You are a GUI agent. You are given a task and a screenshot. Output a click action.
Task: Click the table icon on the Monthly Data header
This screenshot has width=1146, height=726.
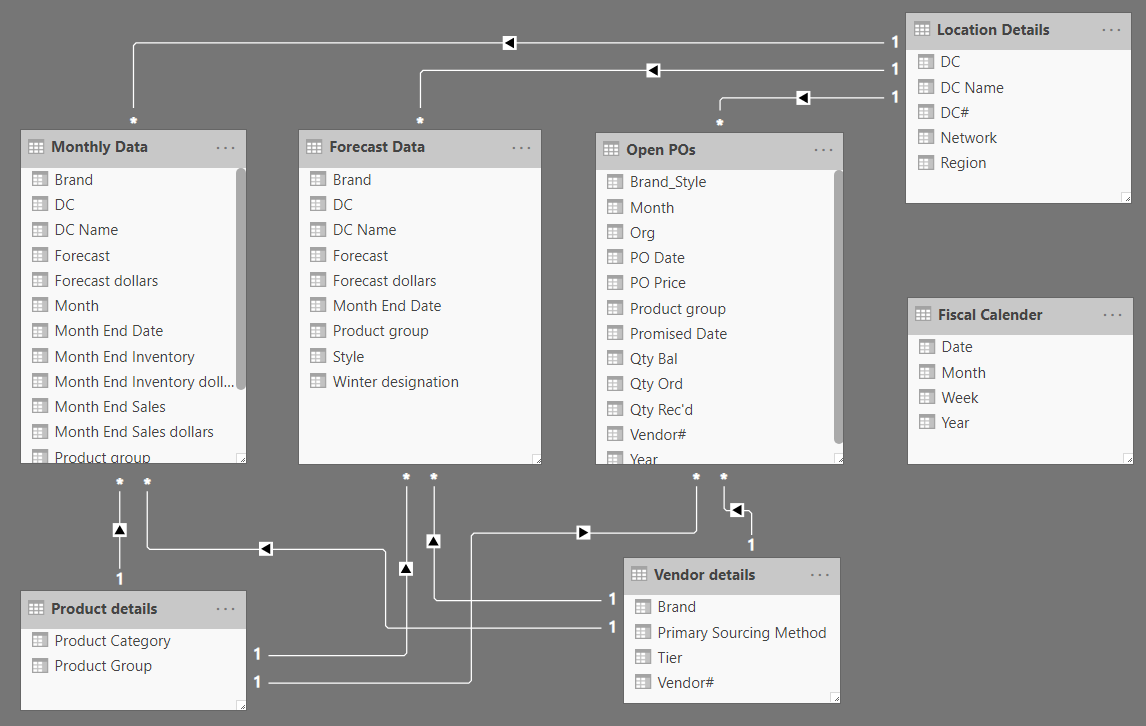[x=36, y=147]
